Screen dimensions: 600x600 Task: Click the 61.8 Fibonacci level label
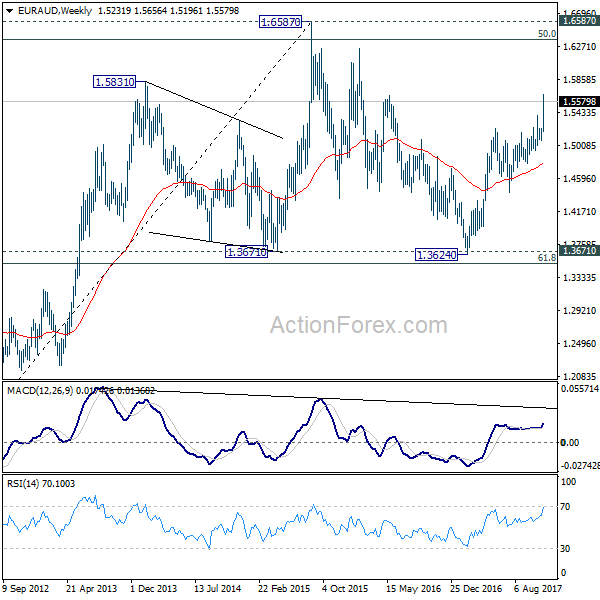click(546, 258)
